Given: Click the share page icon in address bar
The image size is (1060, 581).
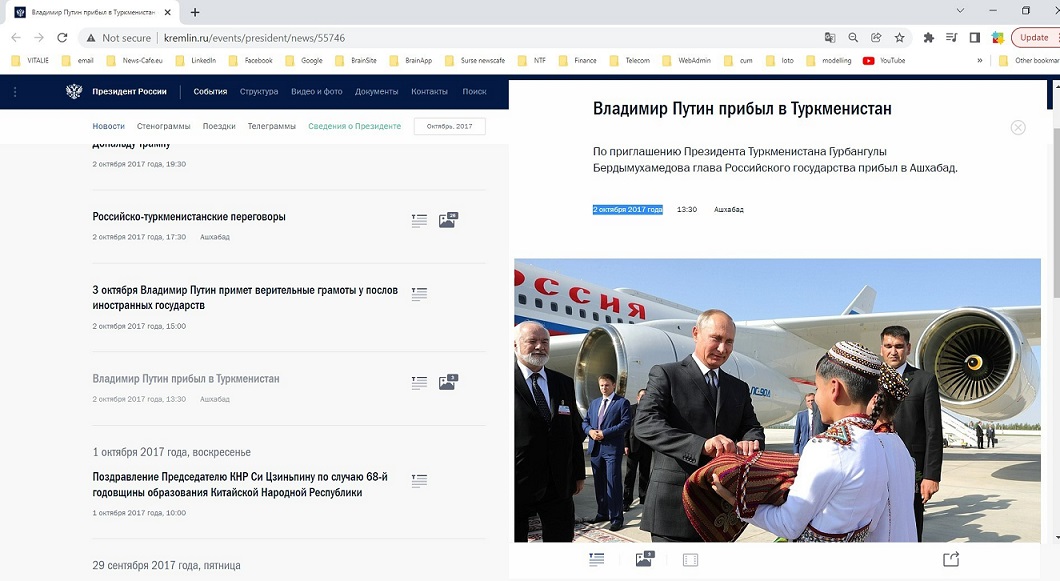Looking at the screenshot, I should 876,38.
